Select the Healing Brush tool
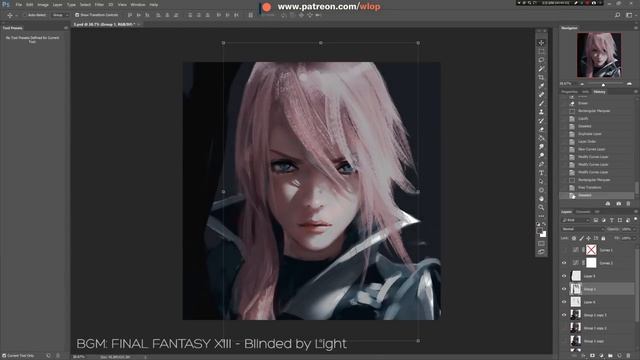Screen dimensions: 640x360 pos(541,95)
